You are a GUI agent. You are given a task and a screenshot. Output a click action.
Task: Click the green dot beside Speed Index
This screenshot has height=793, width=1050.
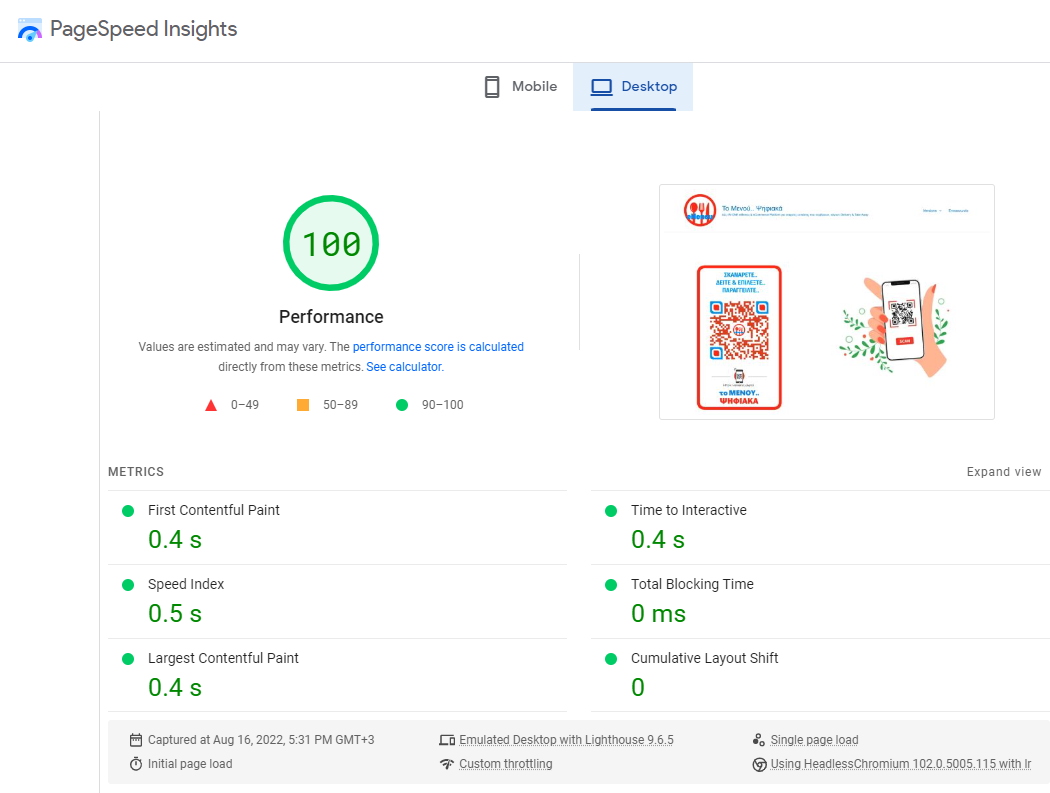[x=128, y=585]
